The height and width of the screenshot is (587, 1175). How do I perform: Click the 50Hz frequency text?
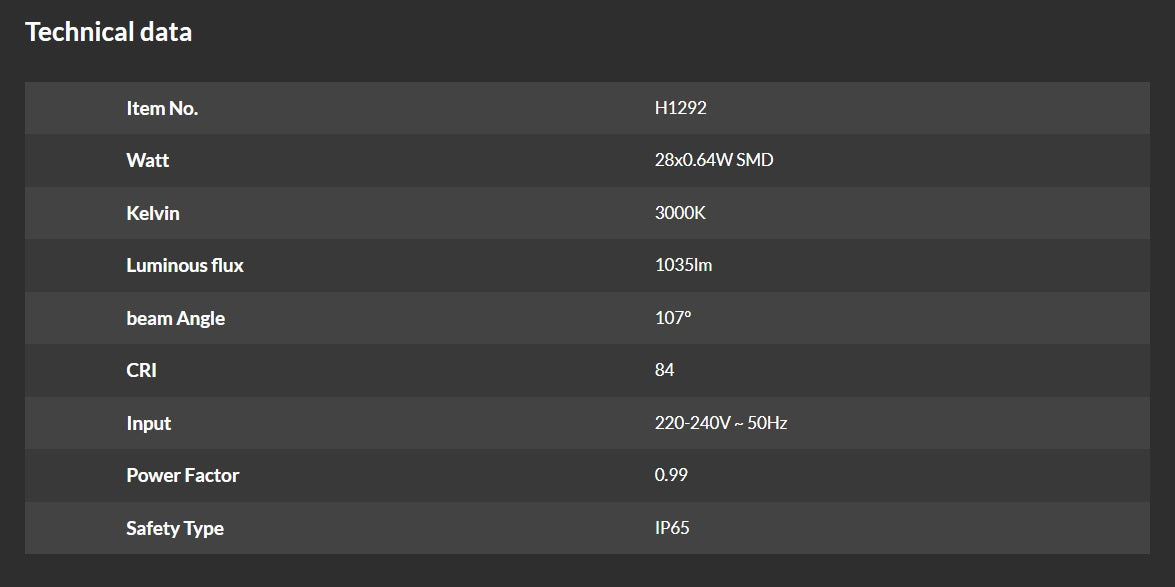point(767,423)
